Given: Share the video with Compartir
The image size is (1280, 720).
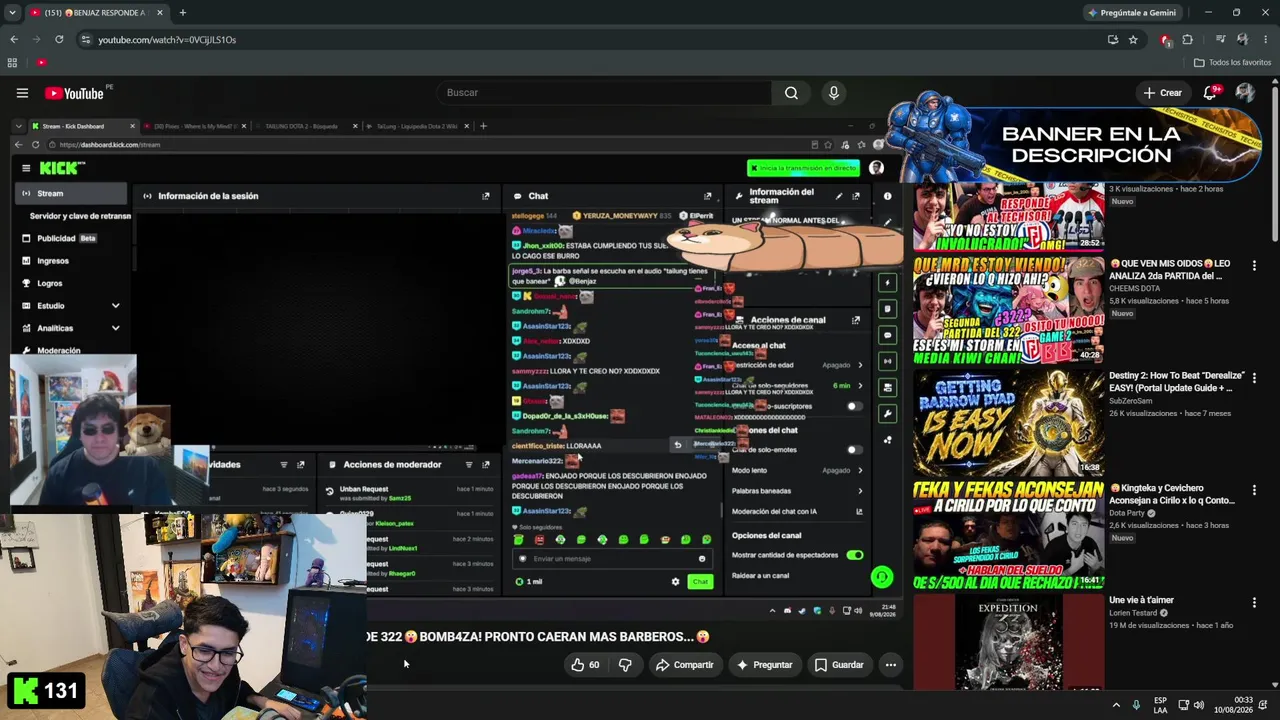Looking at the screenshot, I should pos(684,665).
